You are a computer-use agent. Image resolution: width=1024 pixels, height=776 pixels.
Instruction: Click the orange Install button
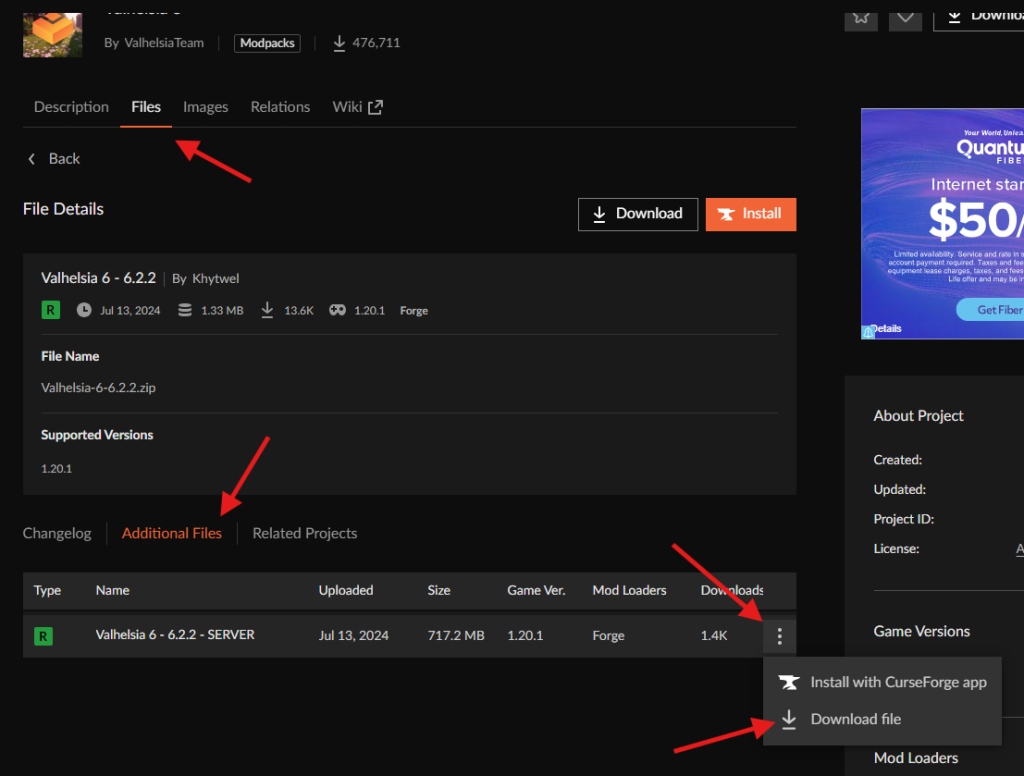(750, 214)
